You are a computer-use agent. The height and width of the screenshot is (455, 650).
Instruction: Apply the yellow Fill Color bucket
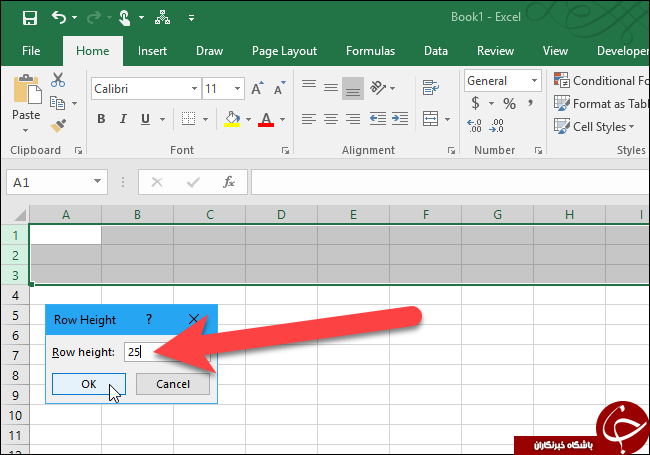(232, 119)
